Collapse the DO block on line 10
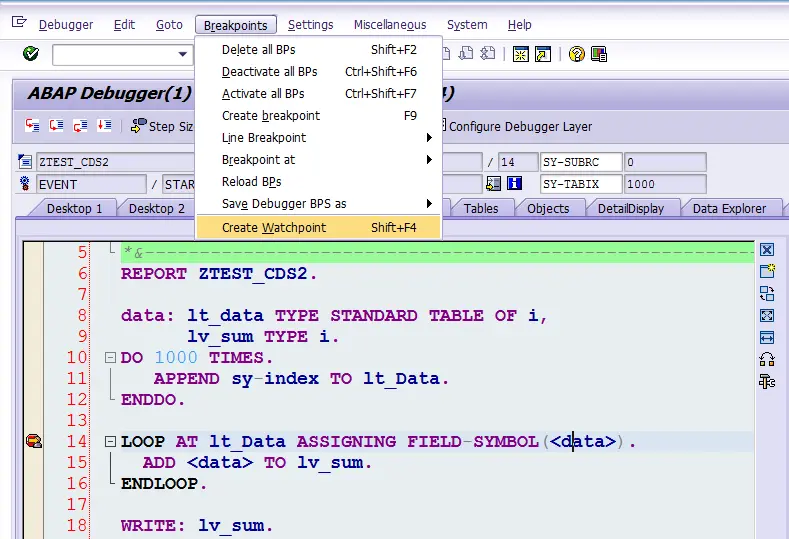This screenshot has width=789, height=539. tap(110, 358)
